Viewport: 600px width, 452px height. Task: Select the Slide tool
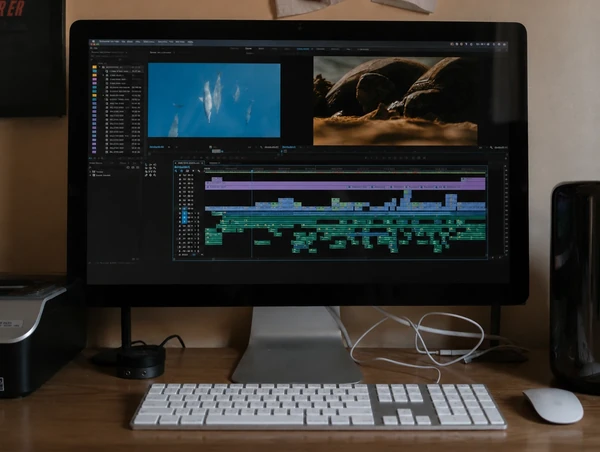[155, 171]
